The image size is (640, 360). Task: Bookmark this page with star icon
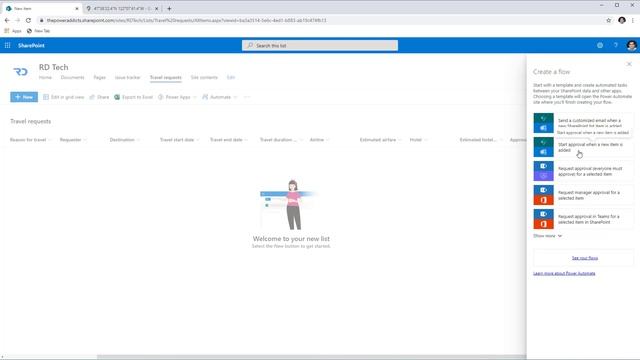[x=608, y=20]
